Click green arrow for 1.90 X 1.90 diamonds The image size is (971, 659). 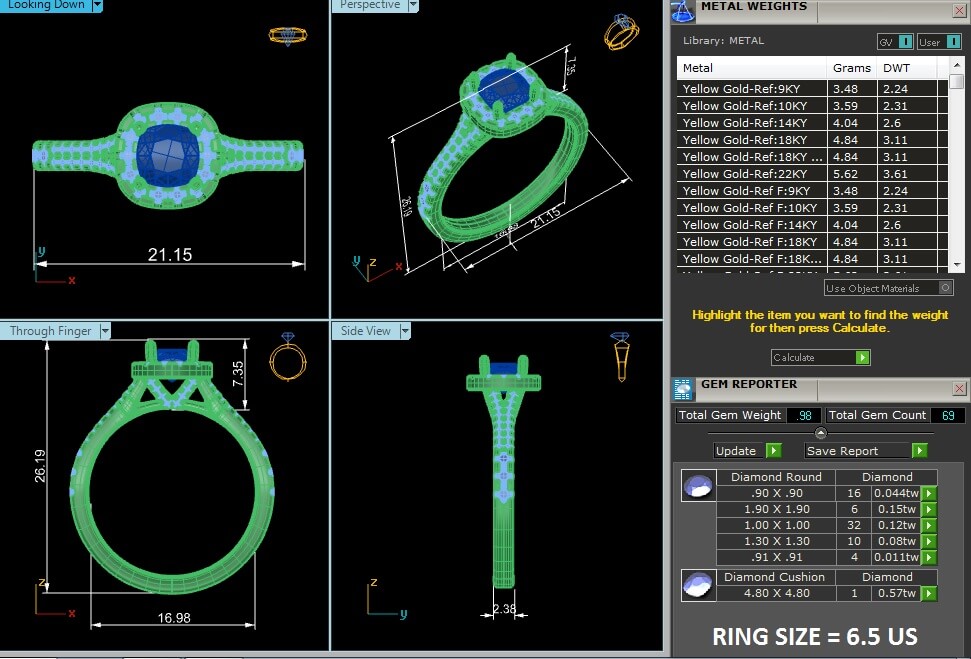[x=928, y=510]
